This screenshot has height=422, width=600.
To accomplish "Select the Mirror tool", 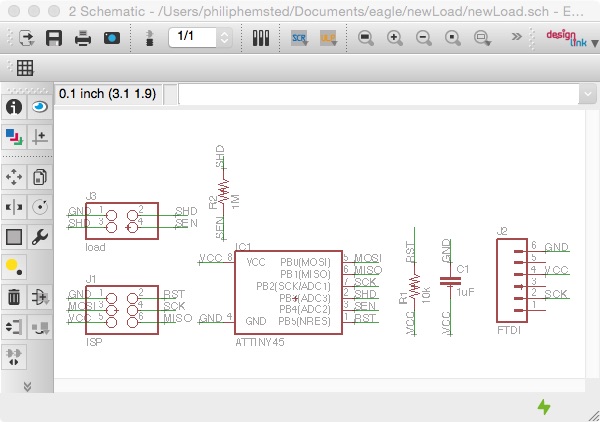I will 14,207.
